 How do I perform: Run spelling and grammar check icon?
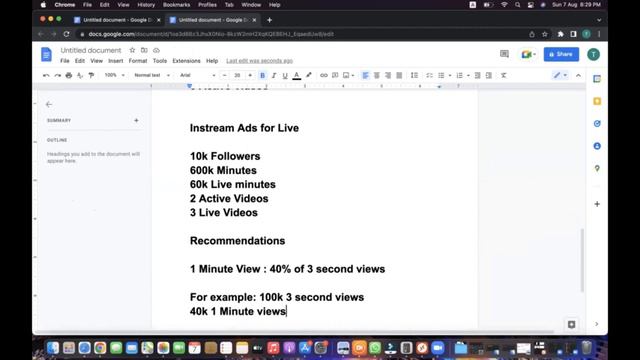pyautogui.click(x=80, y=75)
